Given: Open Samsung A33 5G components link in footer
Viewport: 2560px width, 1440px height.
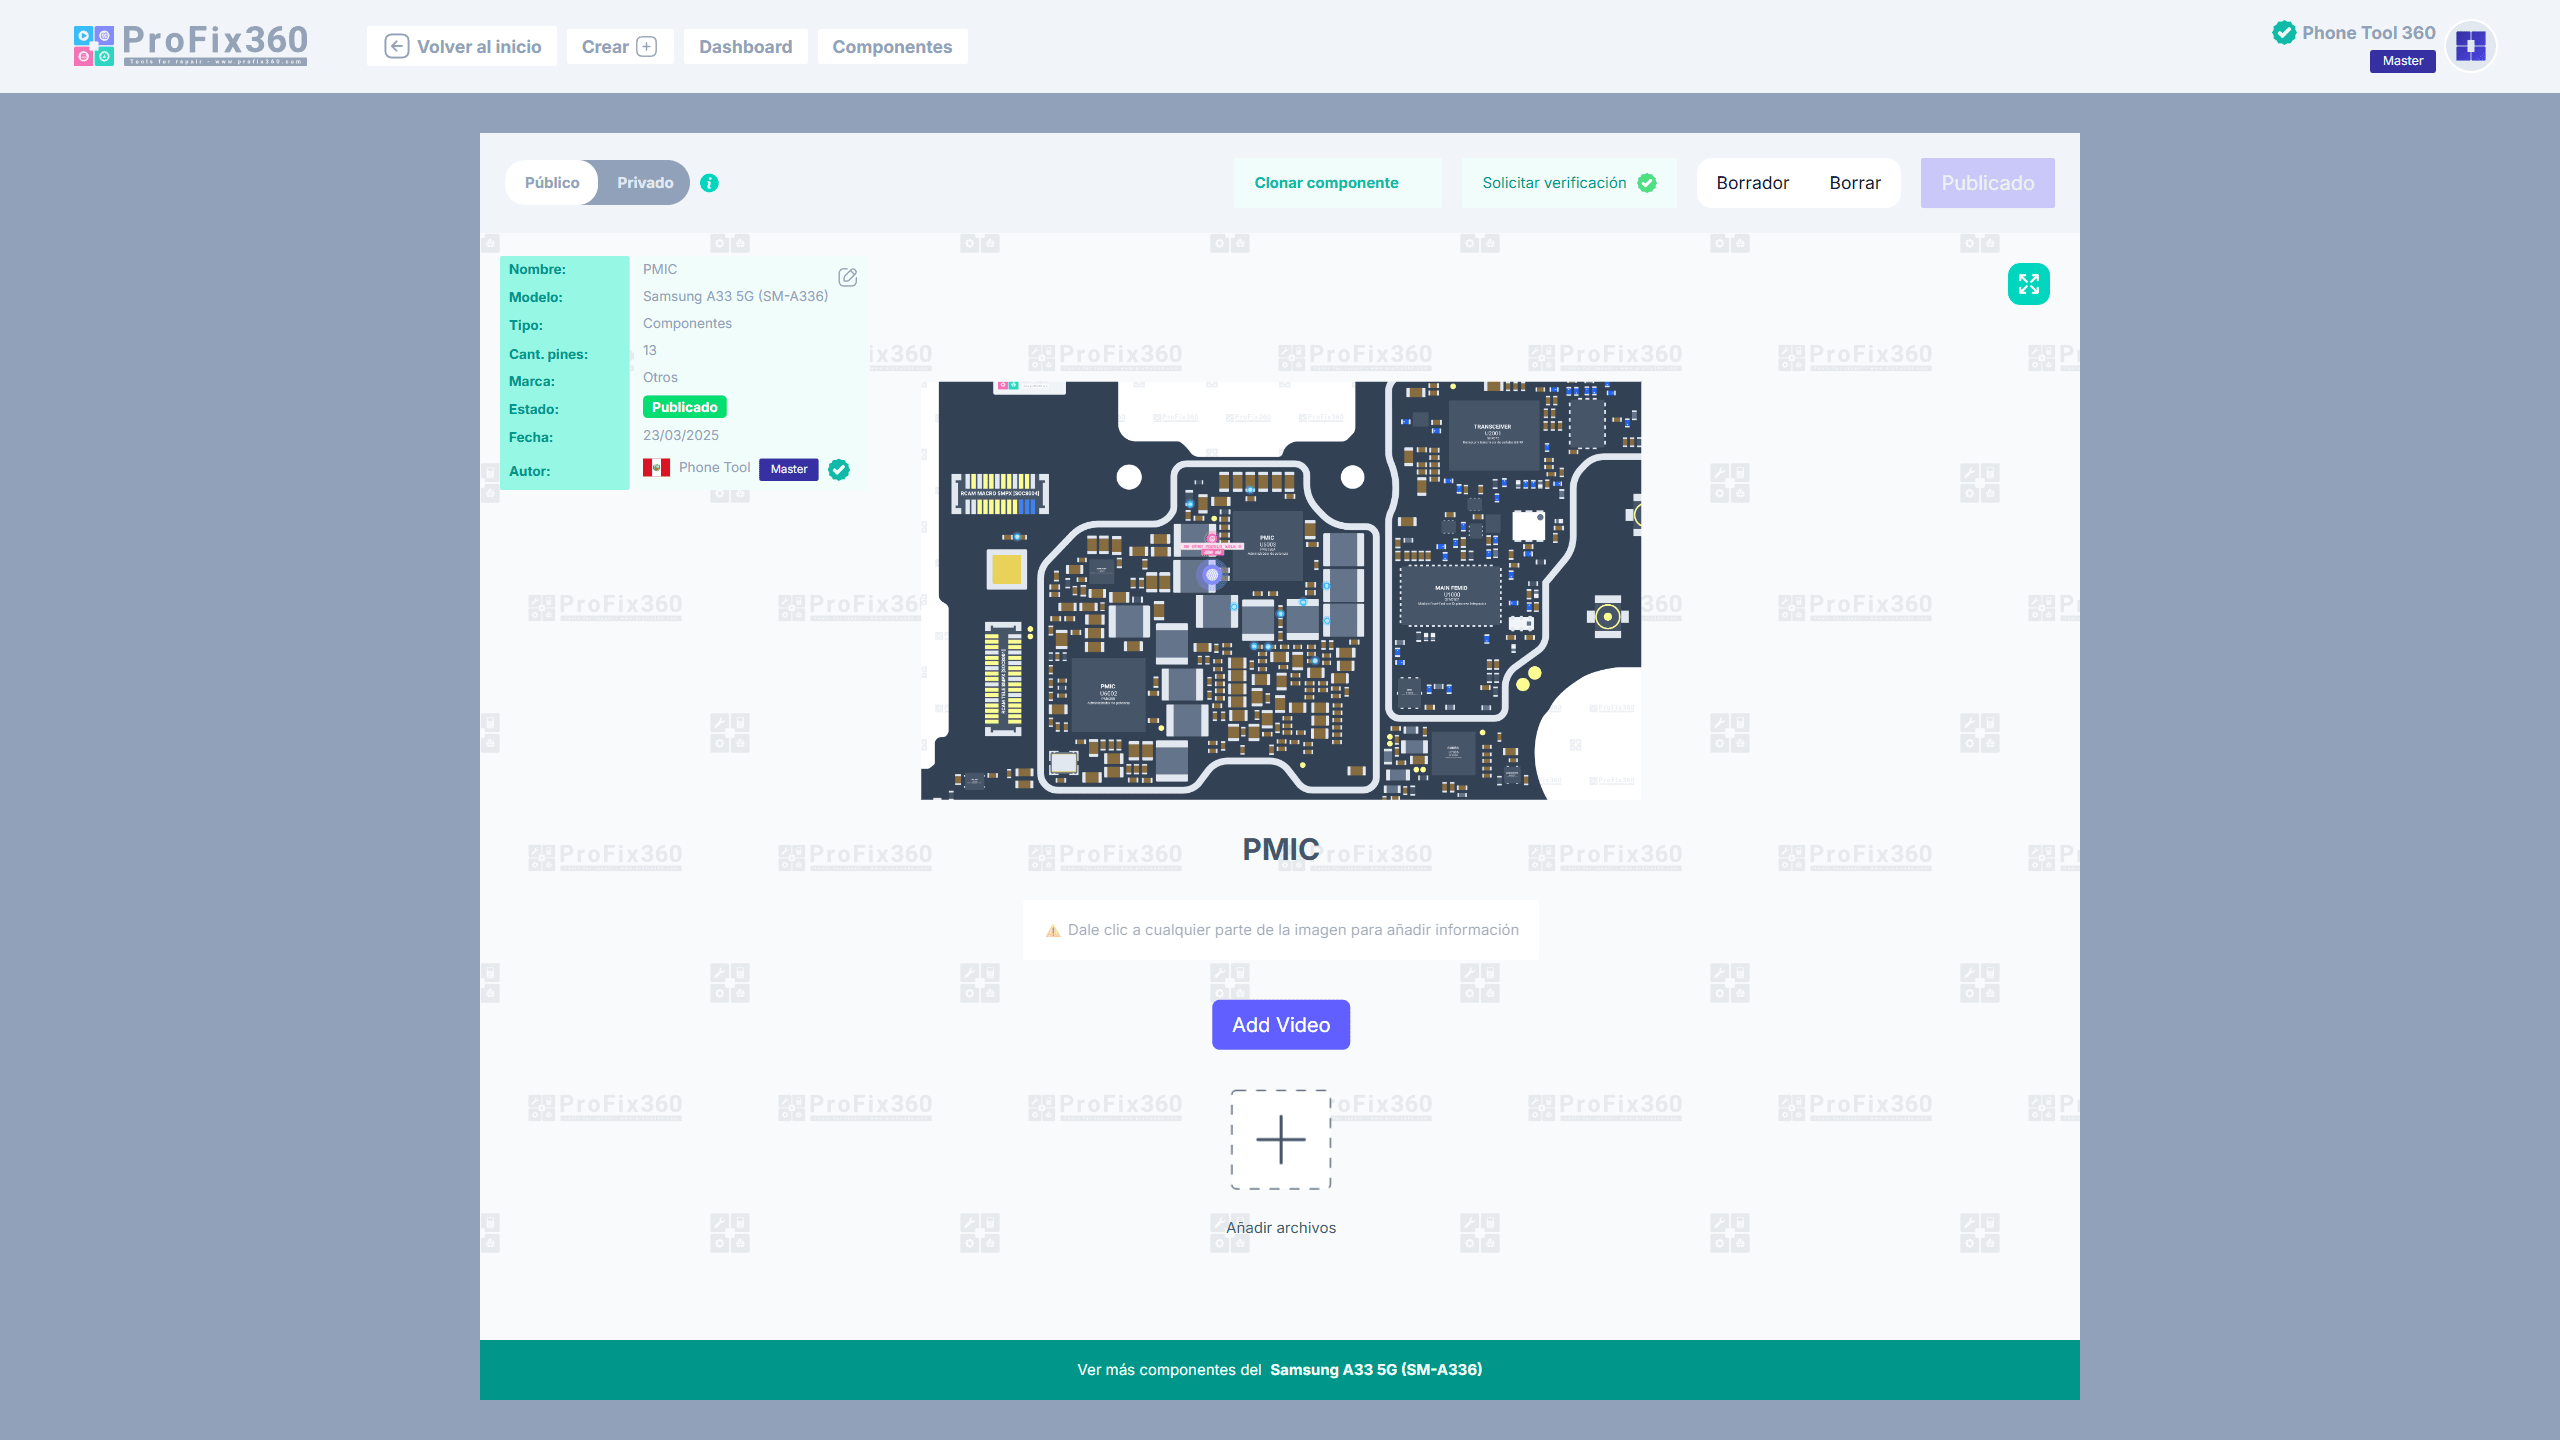Looking at the screenshot, I should 1376,1369.
